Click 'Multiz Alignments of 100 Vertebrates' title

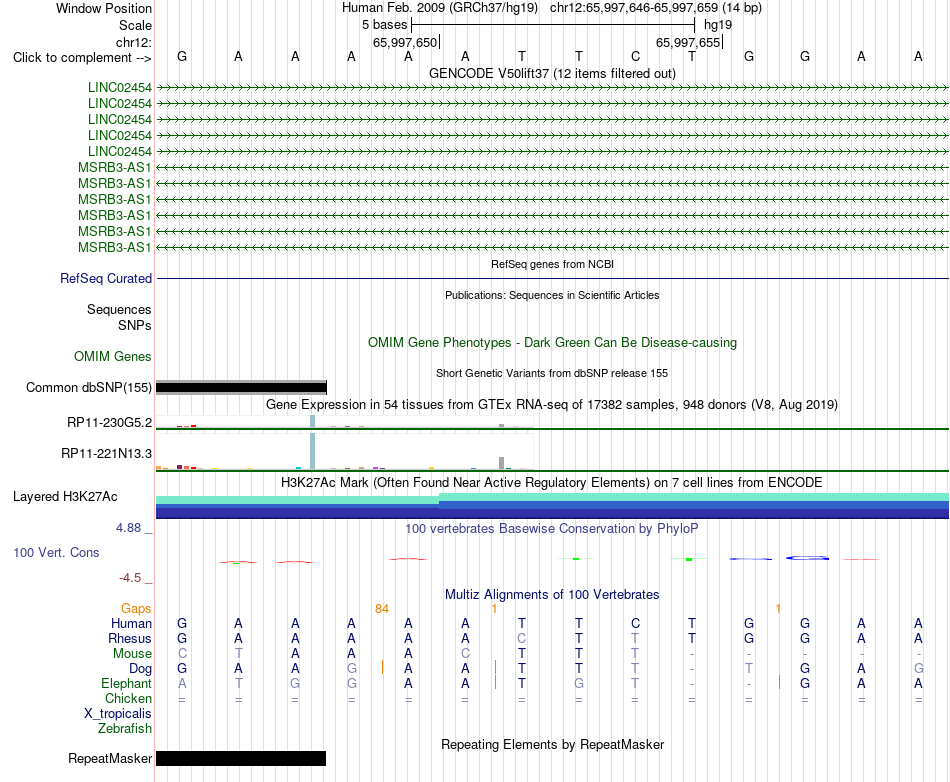552,594
